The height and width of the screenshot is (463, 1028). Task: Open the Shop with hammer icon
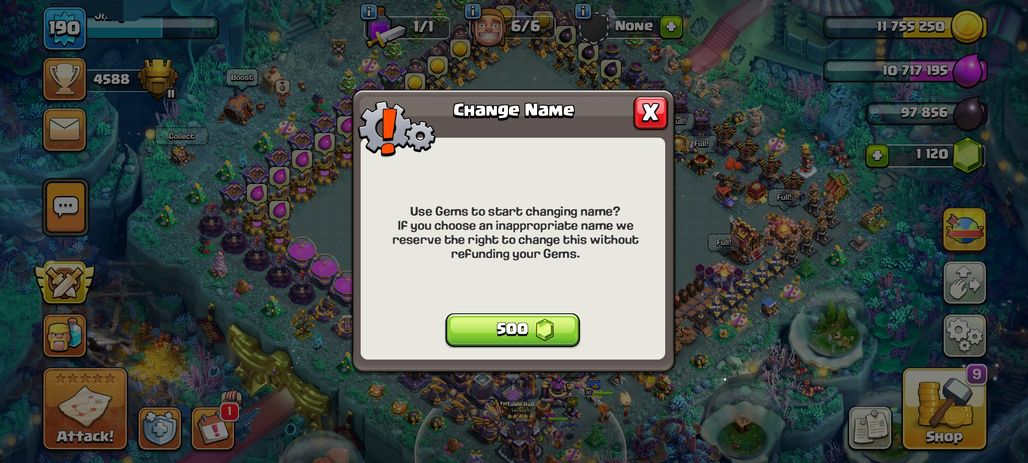pos(944,409)
